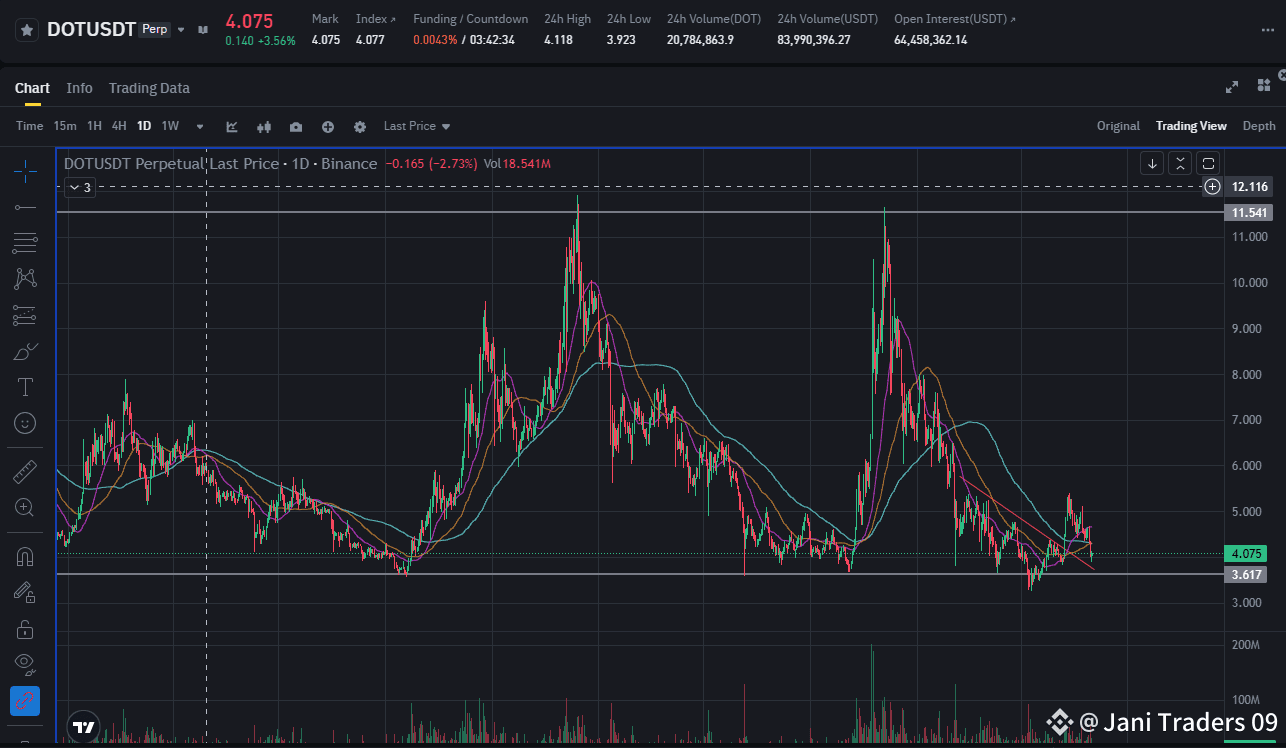Switch to the Trading View chart

click(1191, 126)
